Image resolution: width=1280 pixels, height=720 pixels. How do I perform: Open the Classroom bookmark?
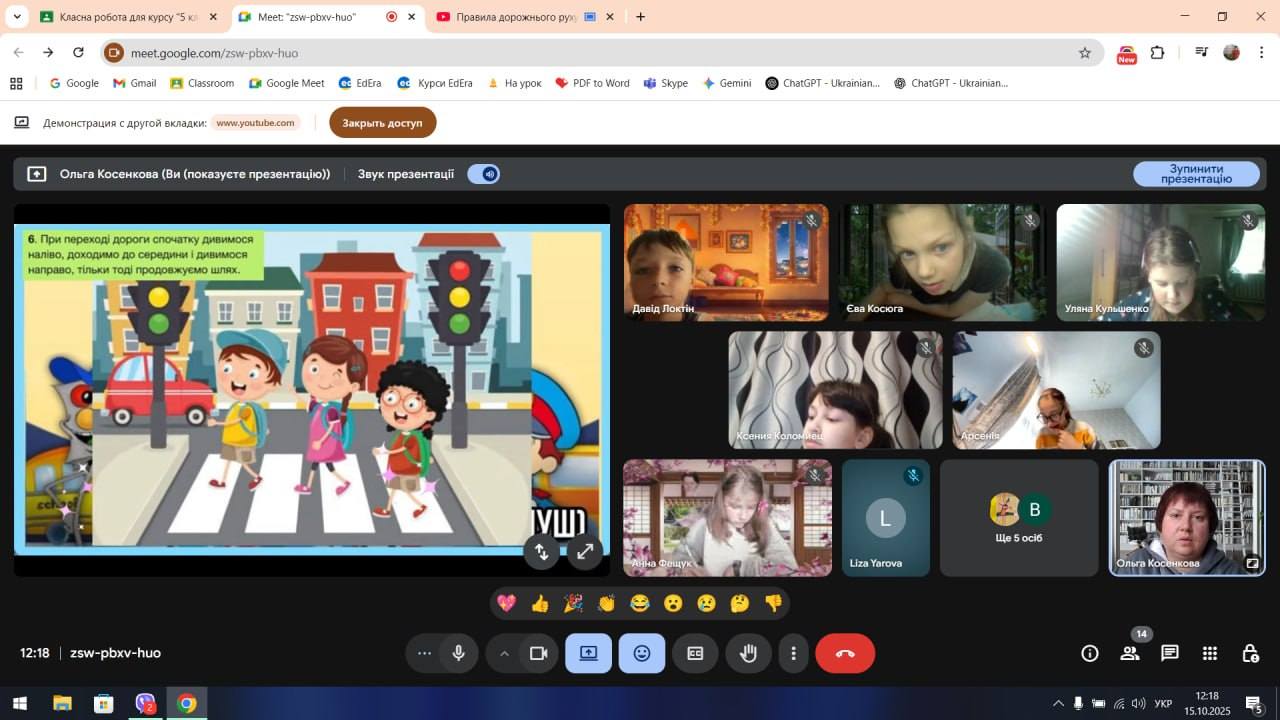[202, 83]
